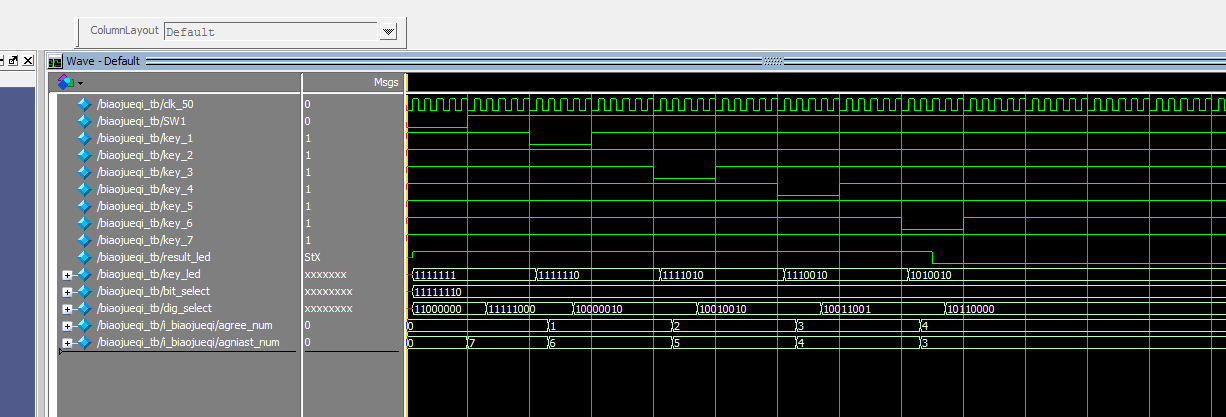Screen dimensions: 1226x417
Task: Click the StX value of result_led
Action: (312, 257)
